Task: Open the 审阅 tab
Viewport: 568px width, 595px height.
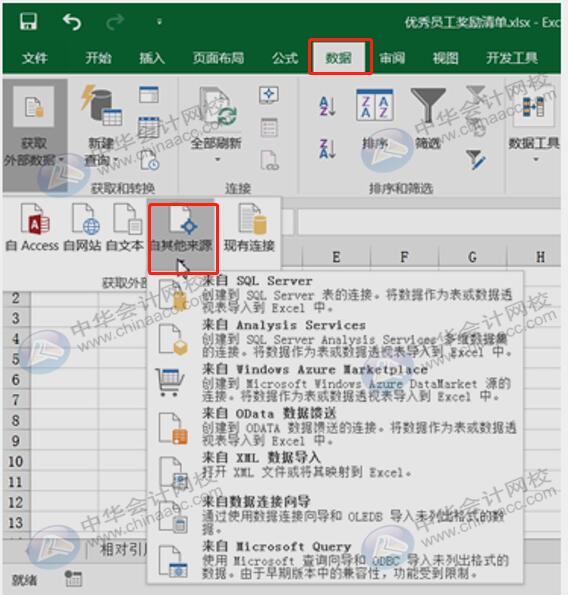Action: click(x=392, y=58)
